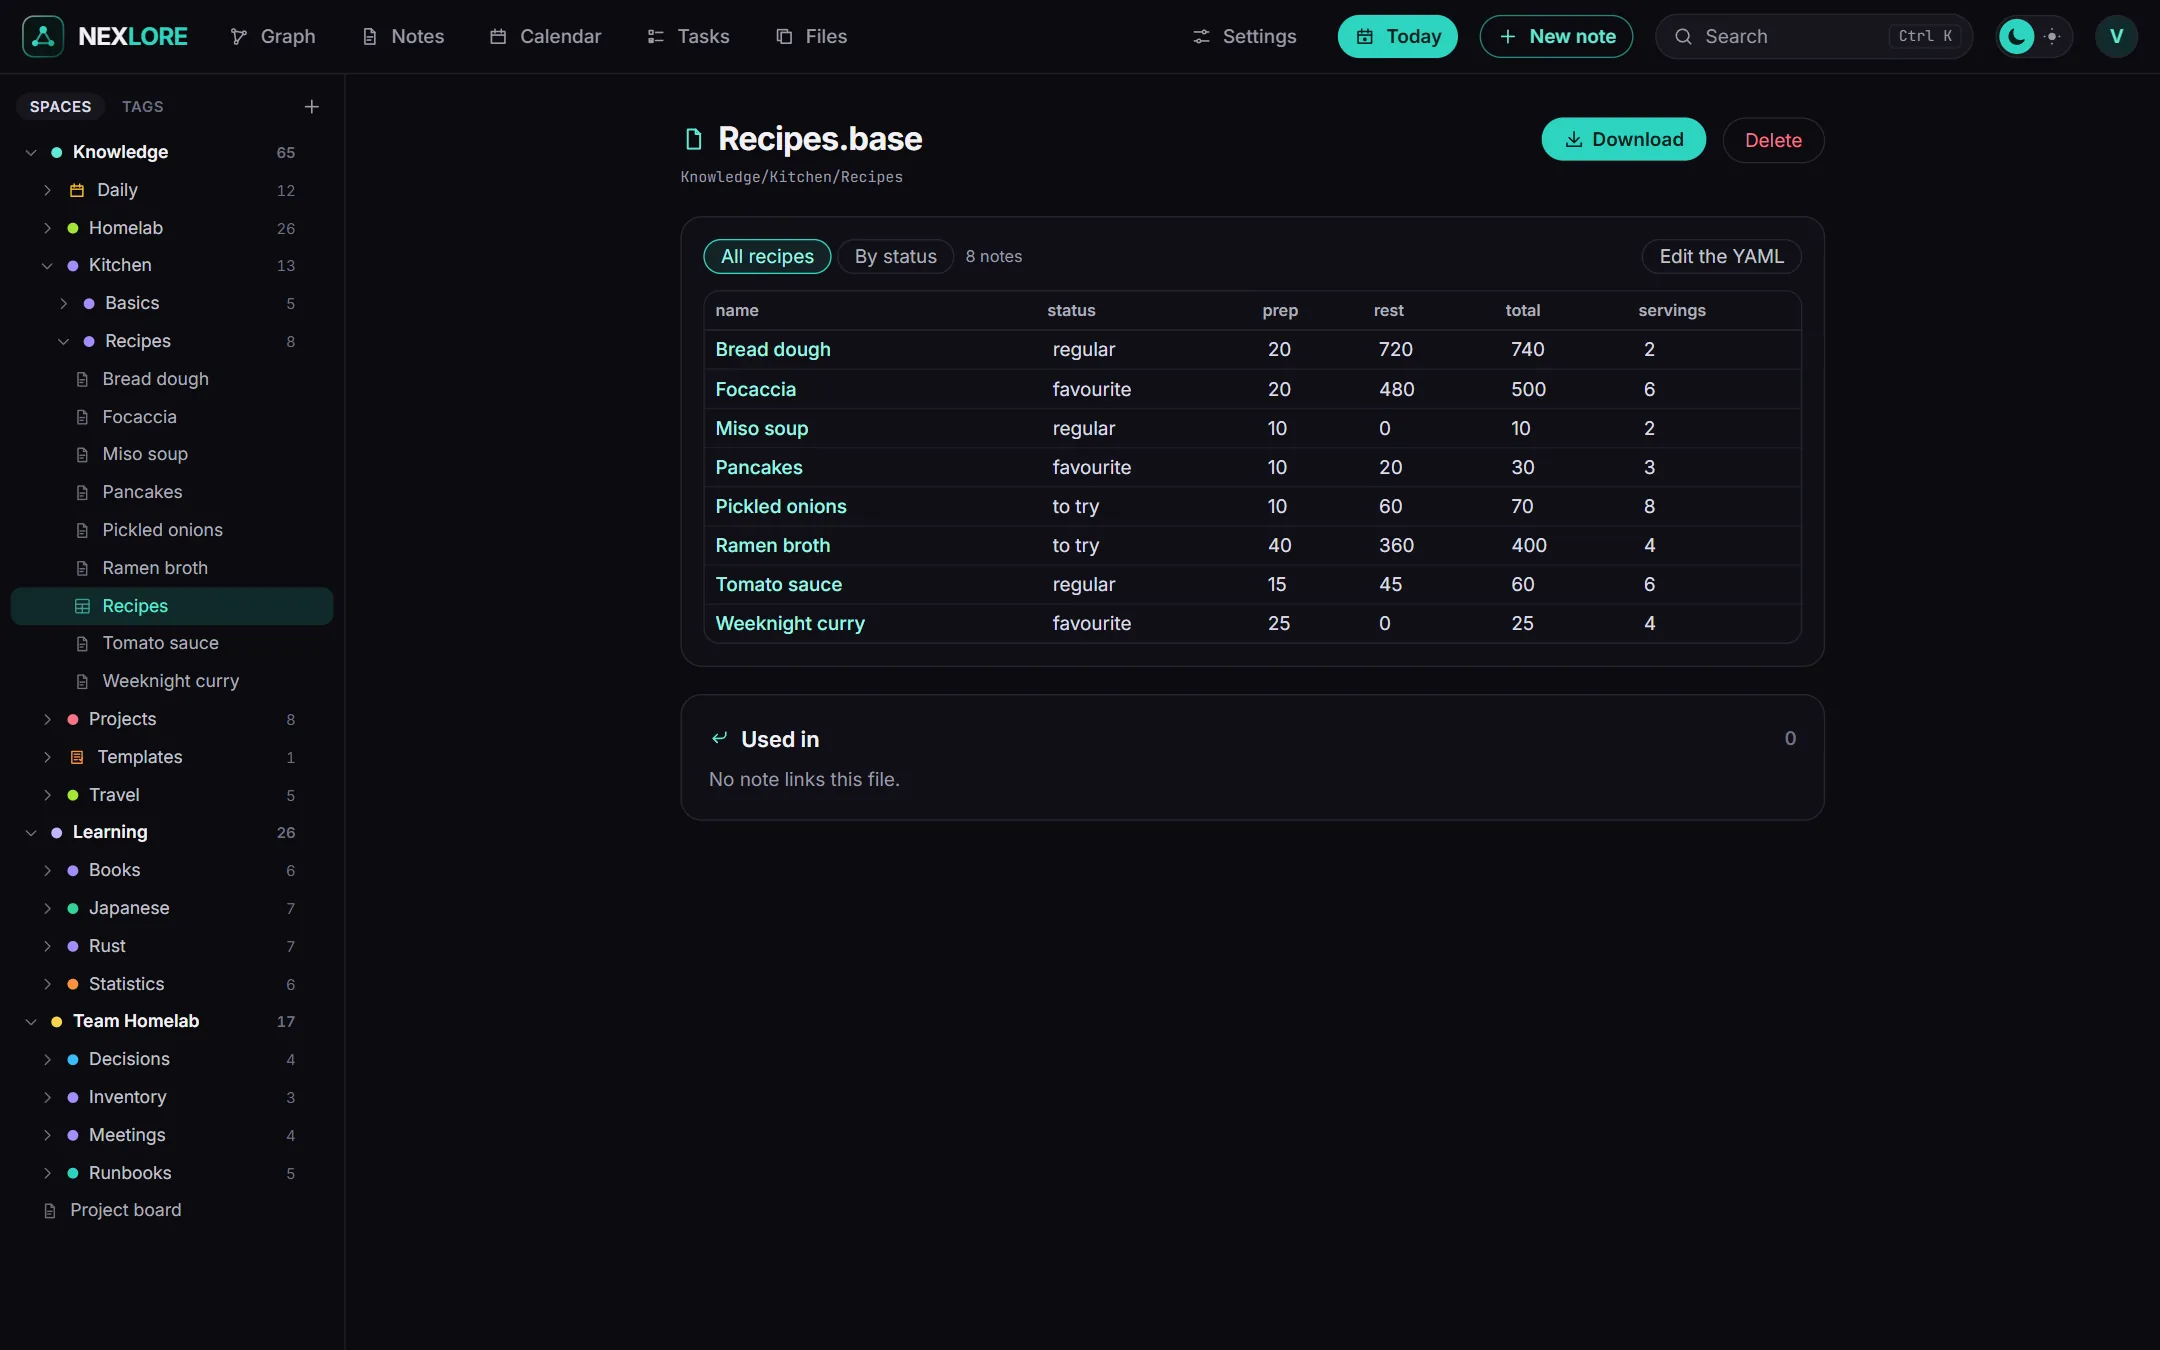Collapse the Learning space
This screenshot has width=2160, height=1350.
coord(31,832)
